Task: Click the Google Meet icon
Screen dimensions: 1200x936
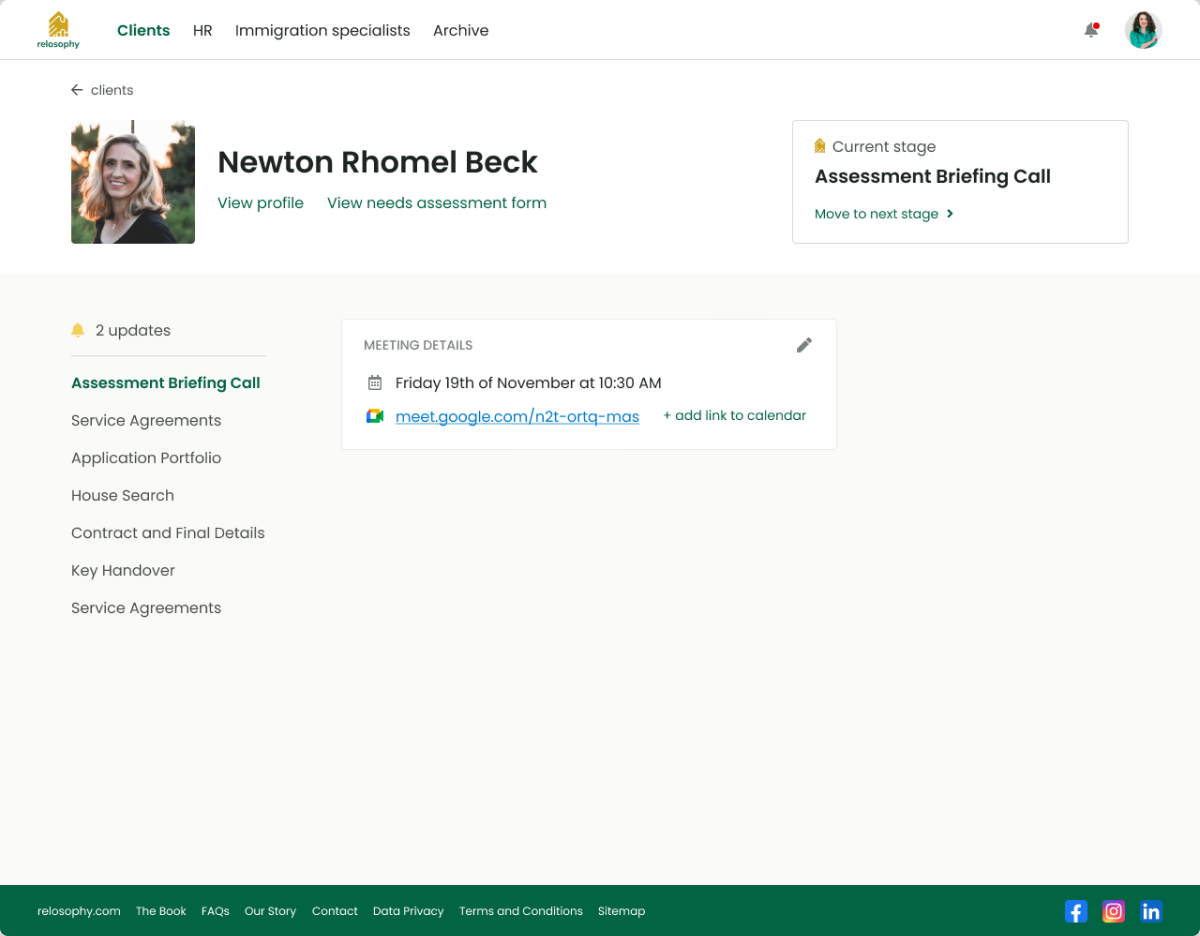Action: 375,416
